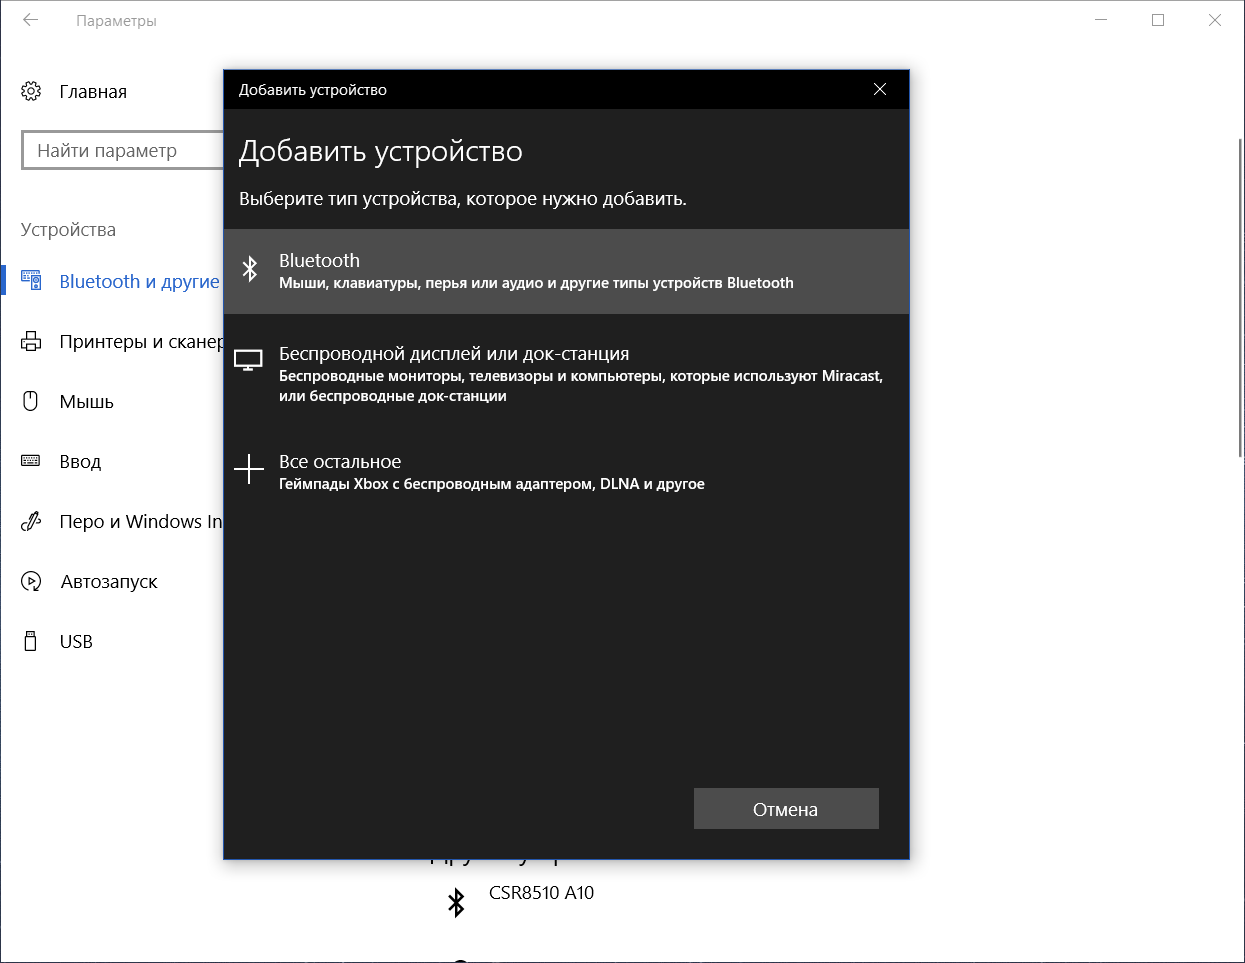Click the Найти параметр search field
This screenshot has height=963, width=1245.
(x=122, y=150)
